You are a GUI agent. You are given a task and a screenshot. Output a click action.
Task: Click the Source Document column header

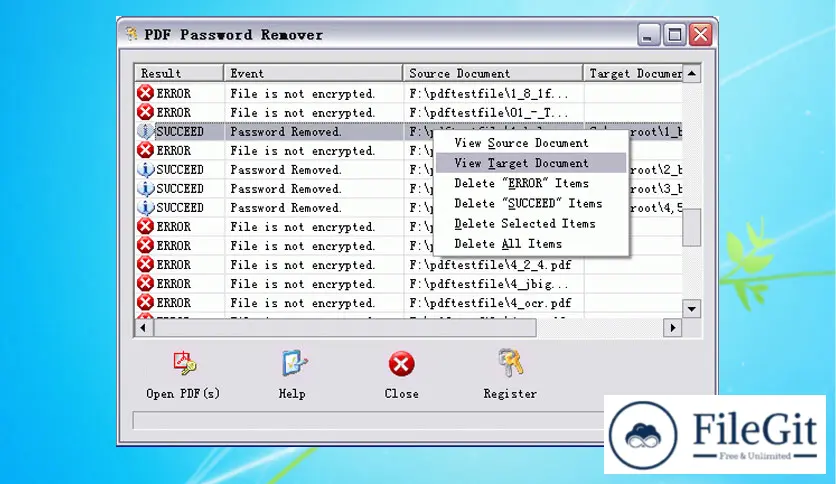(493, 73)
